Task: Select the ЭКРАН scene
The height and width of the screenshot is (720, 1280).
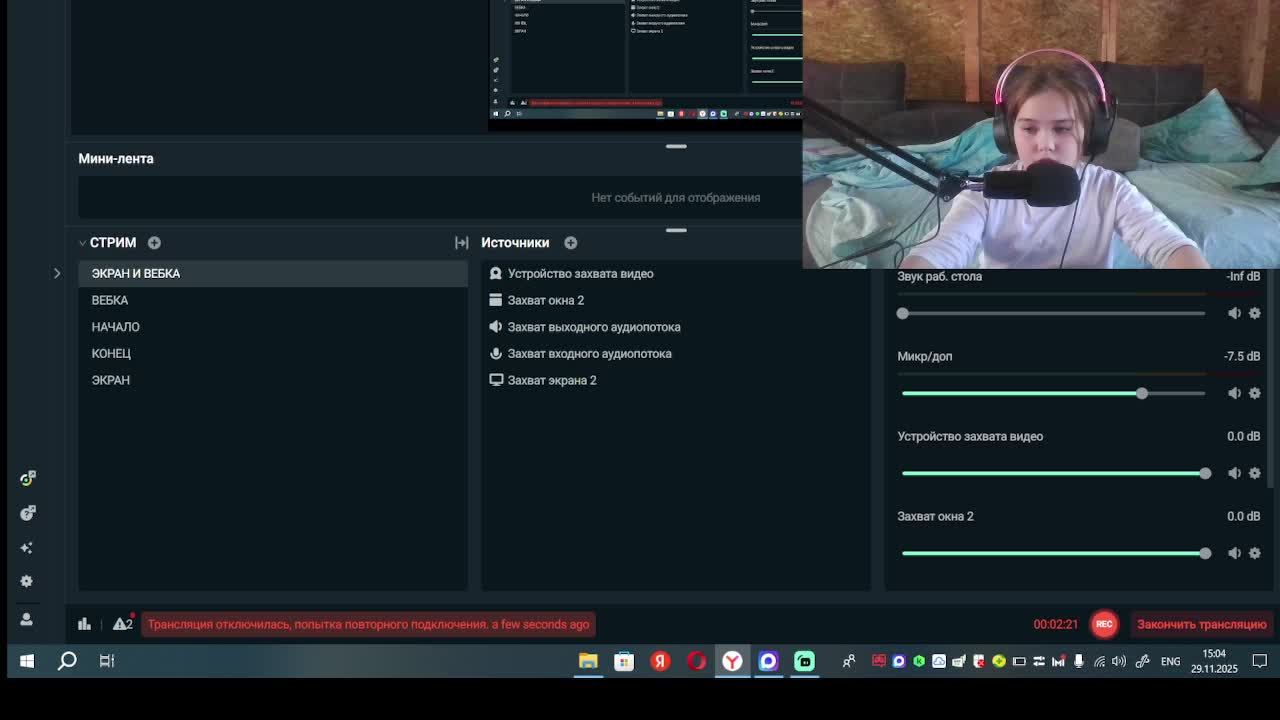Action: [x=273, y=380]
